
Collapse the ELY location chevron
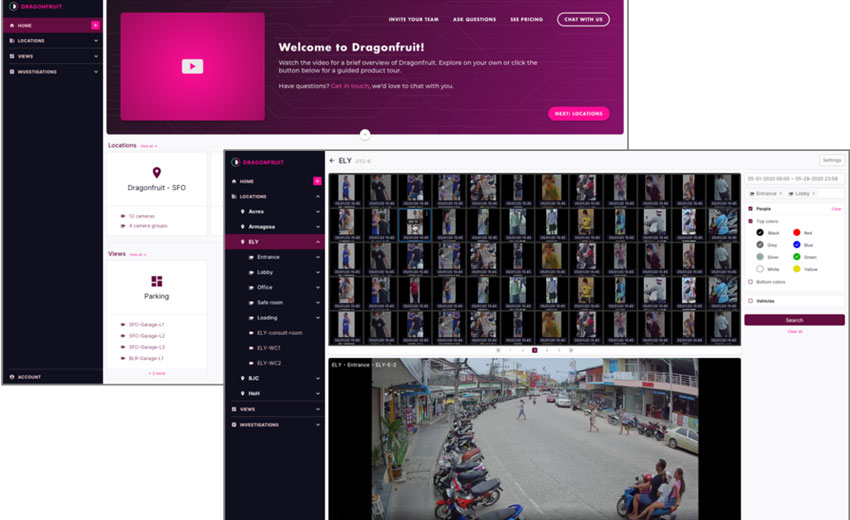[318, 242]
